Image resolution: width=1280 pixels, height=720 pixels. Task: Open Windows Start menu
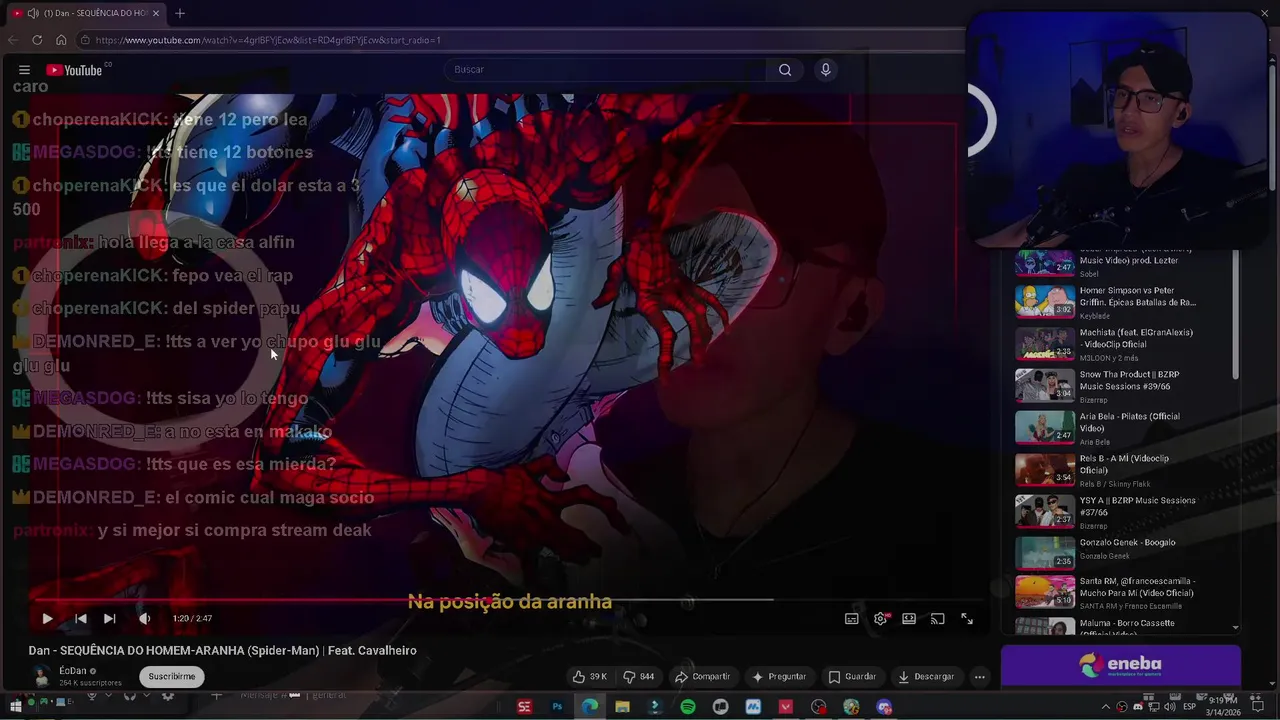[x=15, y=707]
